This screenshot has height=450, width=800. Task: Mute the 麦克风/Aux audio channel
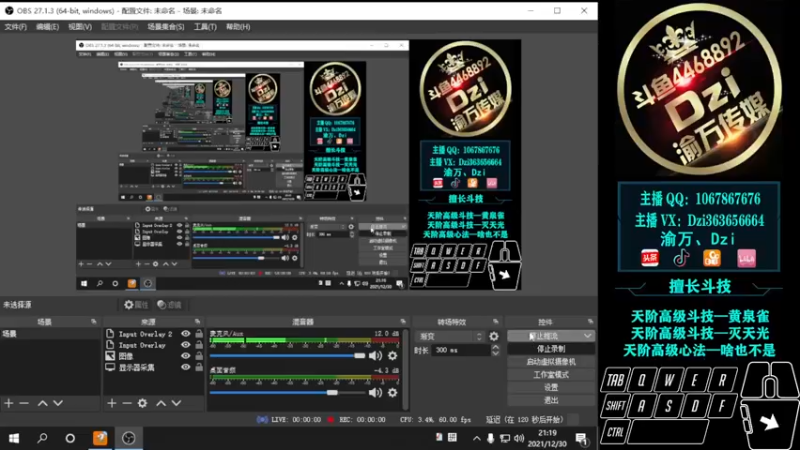click(x=376, y=356)
